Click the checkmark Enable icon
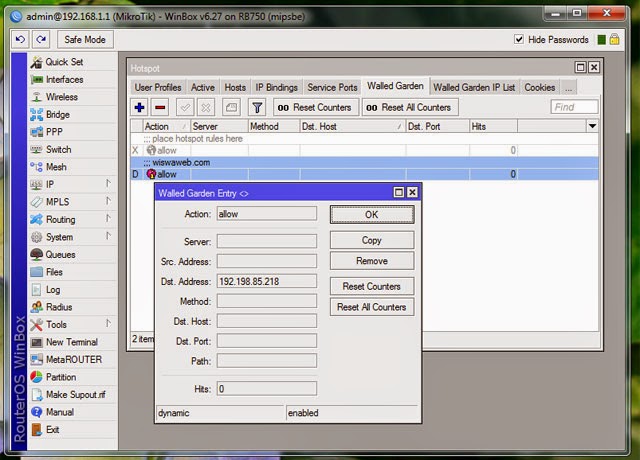Viewport: 640px width, 460px height. tap(185, 107)
